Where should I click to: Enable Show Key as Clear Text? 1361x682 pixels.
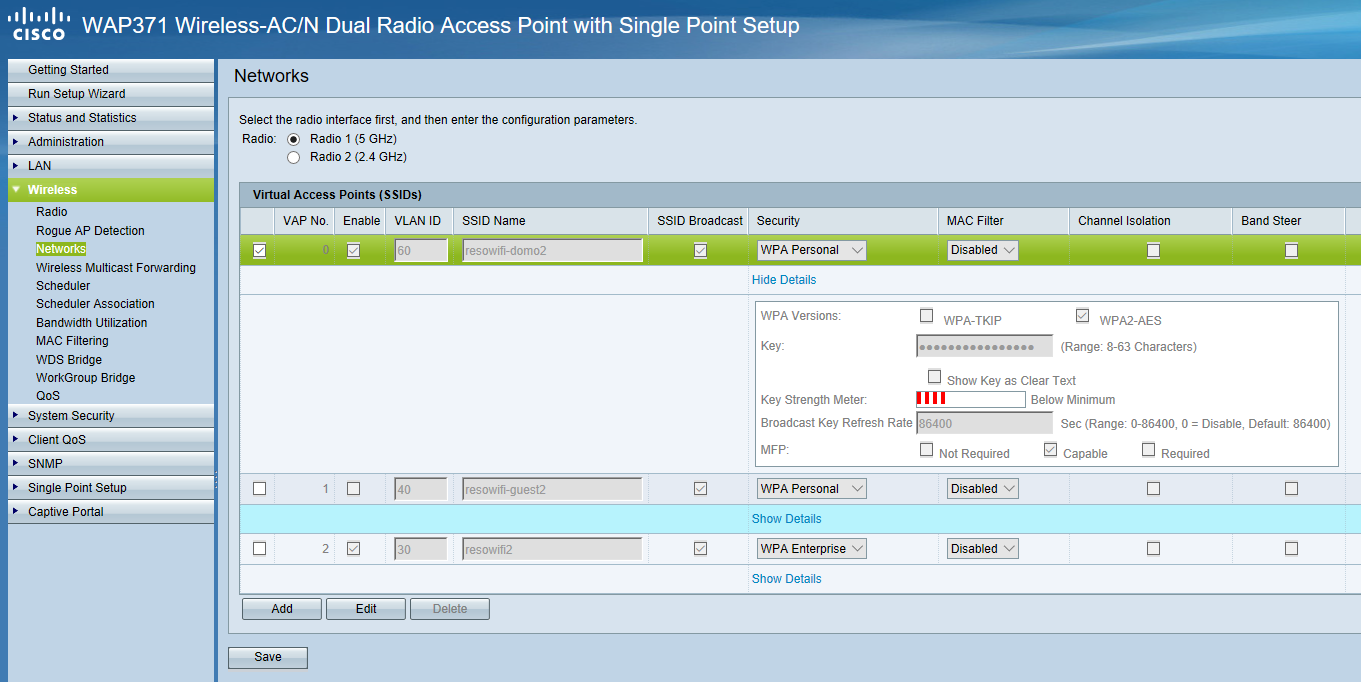(x=934, y=377)
